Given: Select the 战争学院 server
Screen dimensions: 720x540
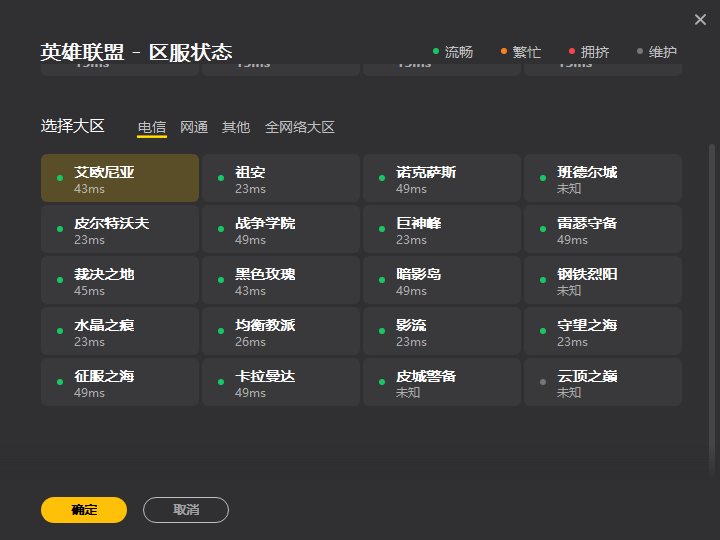Looking at the screenshot, I should 281,229.
